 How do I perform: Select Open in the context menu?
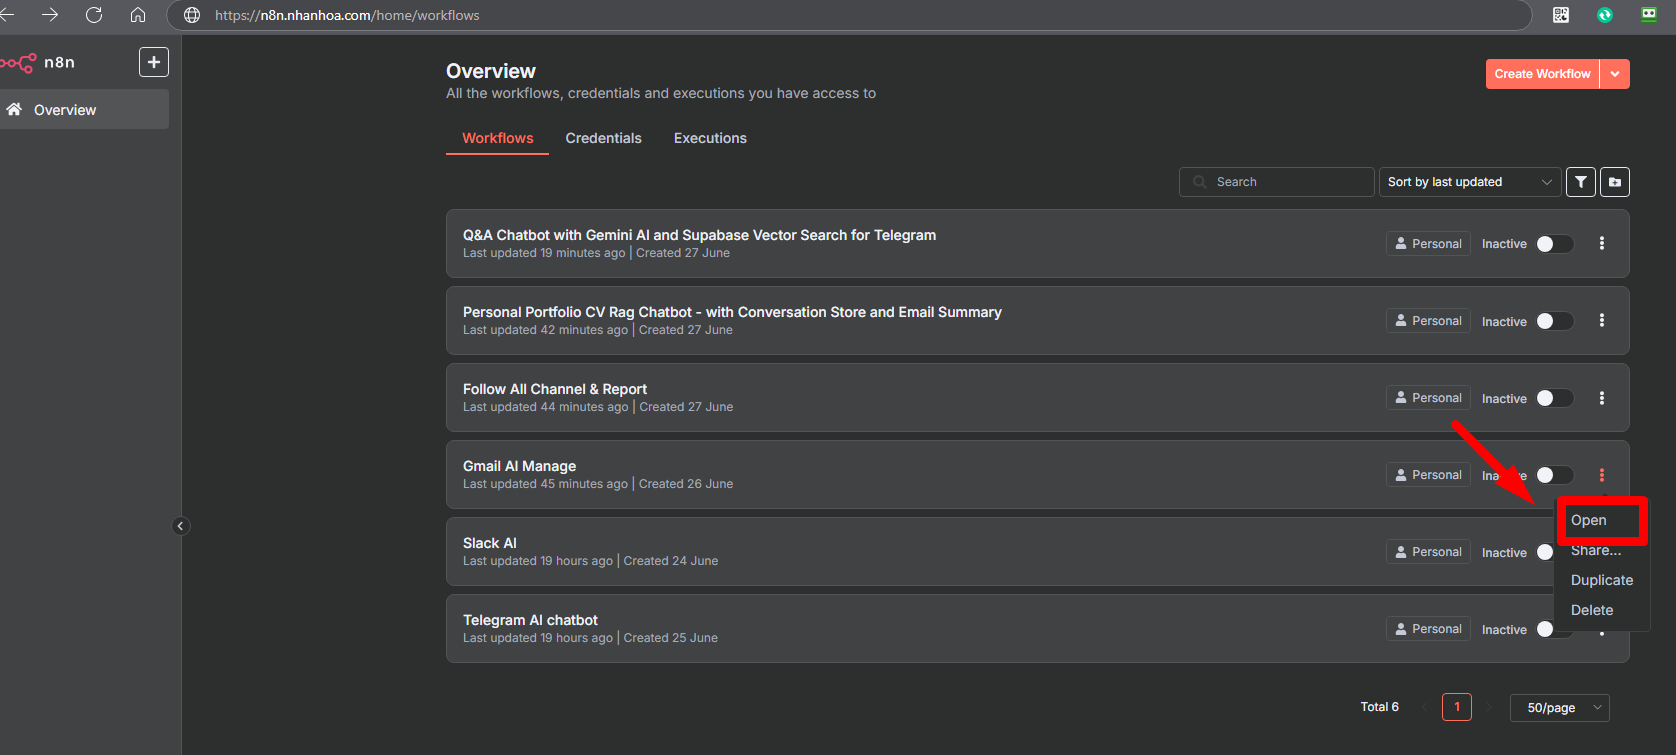tap(1600, 520)
